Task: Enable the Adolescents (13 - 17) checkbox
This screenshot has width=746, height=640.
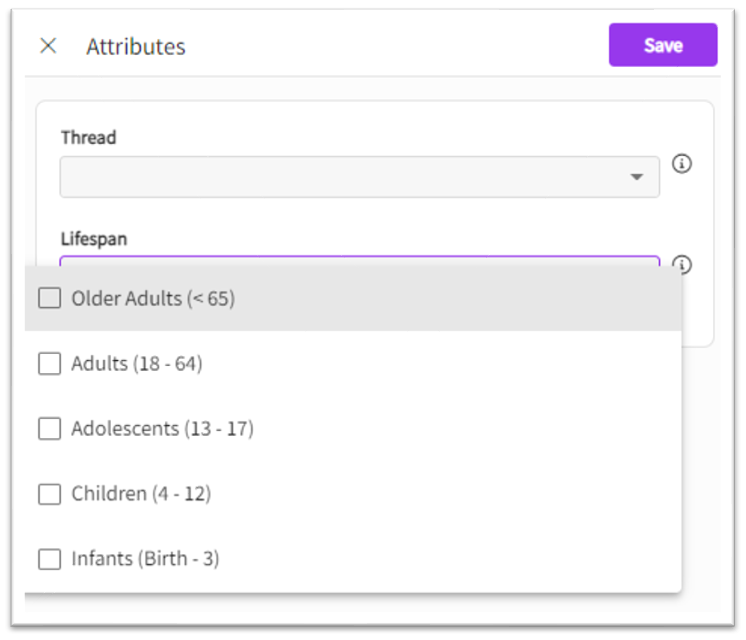Action: [x=49, y=429]
